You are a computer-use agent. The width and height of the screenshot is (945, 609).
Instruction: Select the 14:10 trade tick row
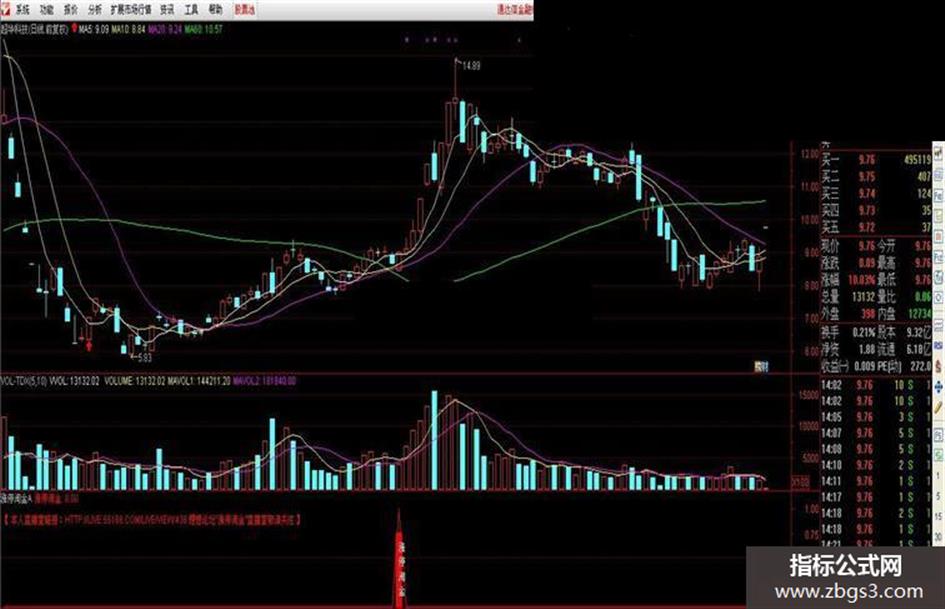(876, 465)
